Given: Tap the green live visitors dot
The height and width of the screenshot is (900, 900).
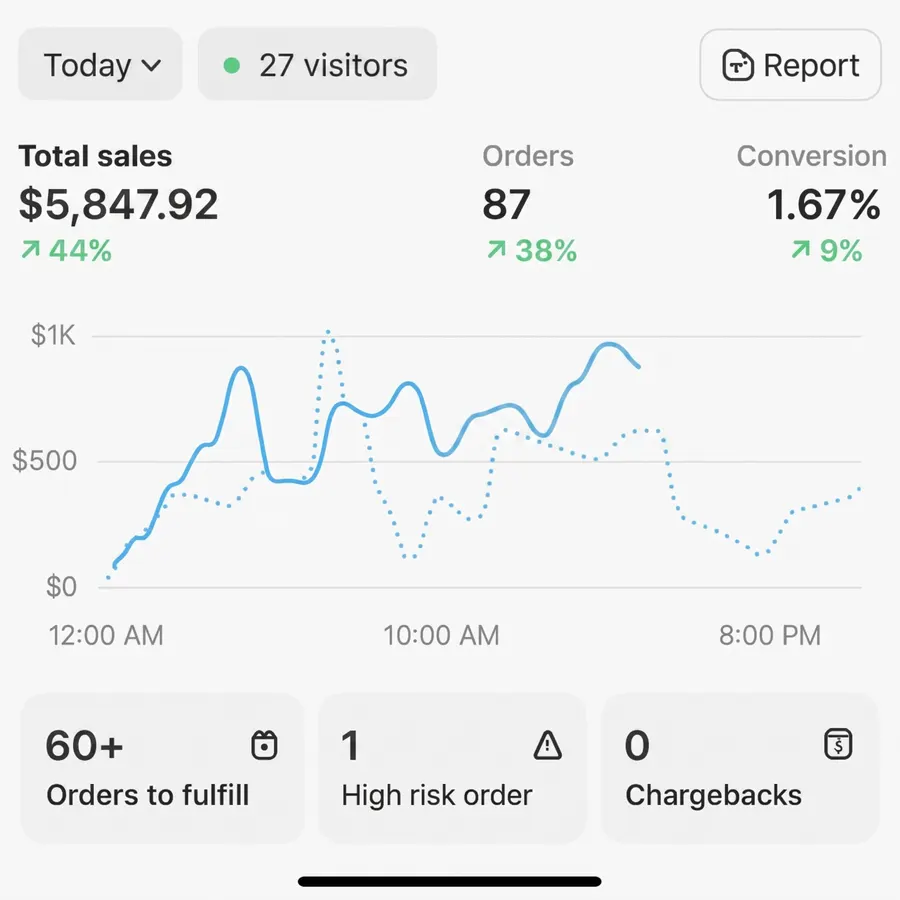Looking at the screenshot, I should click(232, 65).
